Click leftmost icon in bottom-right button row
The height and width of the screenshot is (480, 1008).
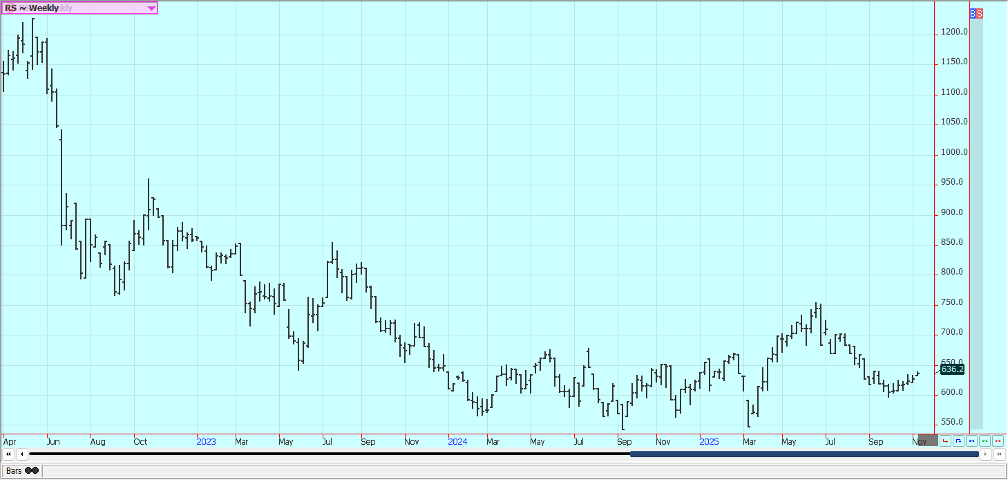tap(945, 440)
